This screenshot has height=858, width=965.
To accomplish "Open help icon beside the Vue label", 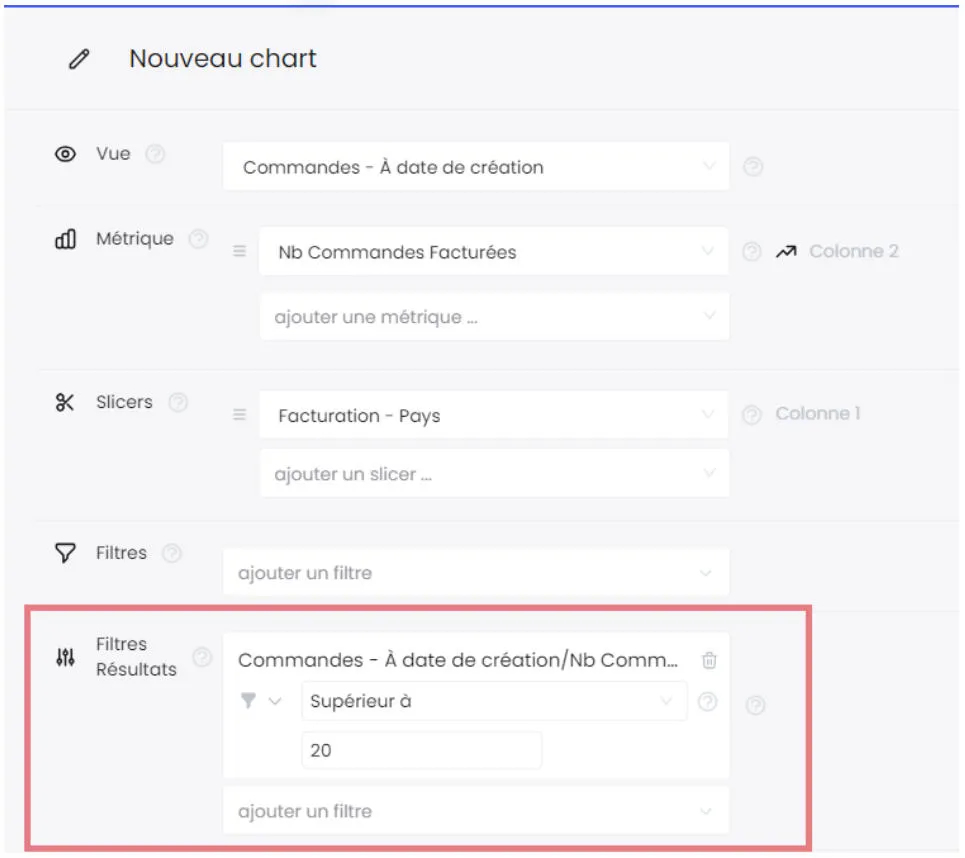I will (x=155, y=154).
